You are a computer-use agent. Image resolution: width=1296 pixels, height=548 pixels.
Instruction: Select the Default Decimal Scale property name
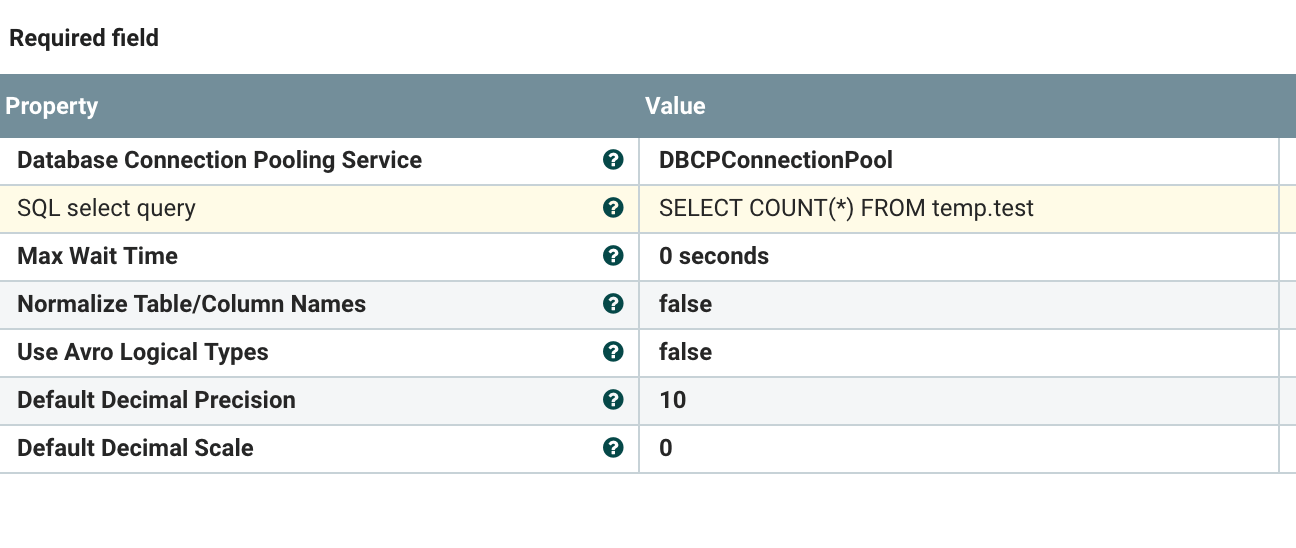[x=135, y=448]
